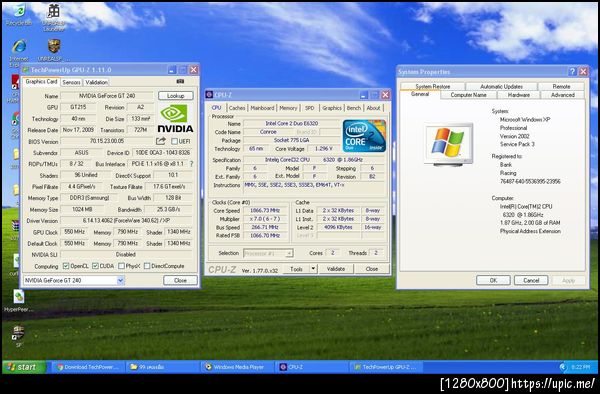This screenshot has width=600, height=394.
Task: Click the BIOS Version field 70.15.23.00.05
Action: coord(107,141)
